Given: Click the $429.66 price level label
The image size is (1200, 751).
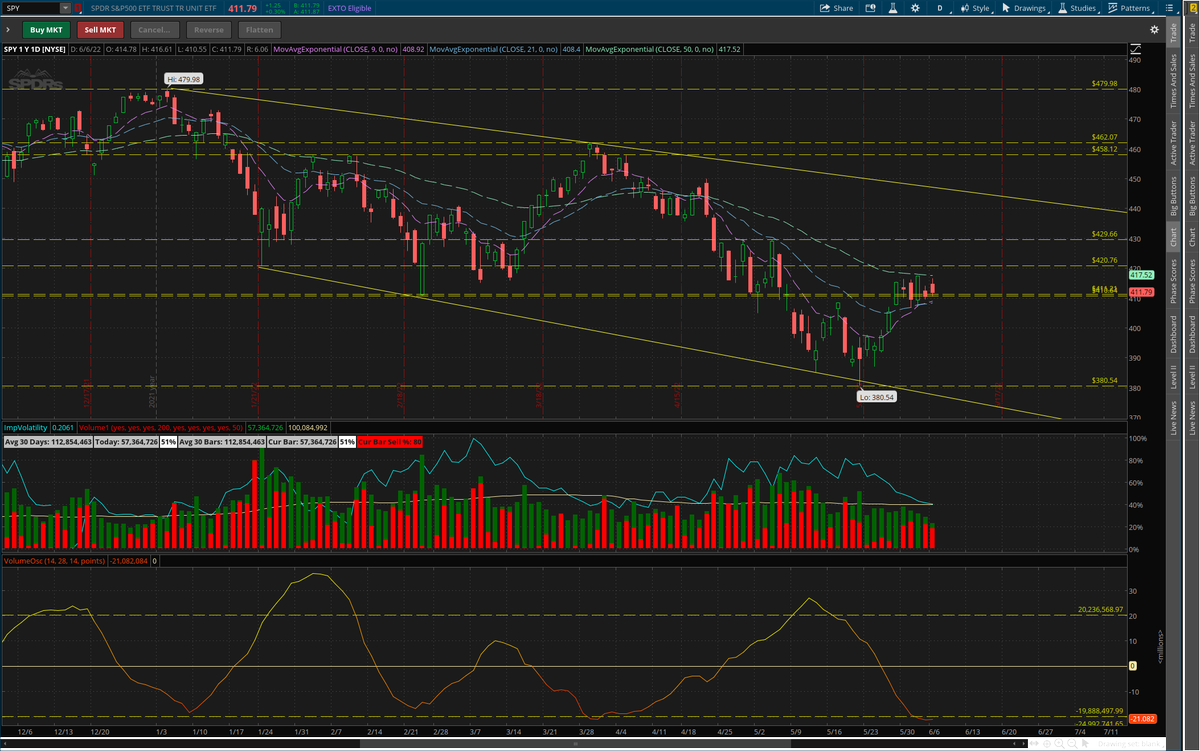Looking at the screenshot, I should click(x=1104, y=234).
